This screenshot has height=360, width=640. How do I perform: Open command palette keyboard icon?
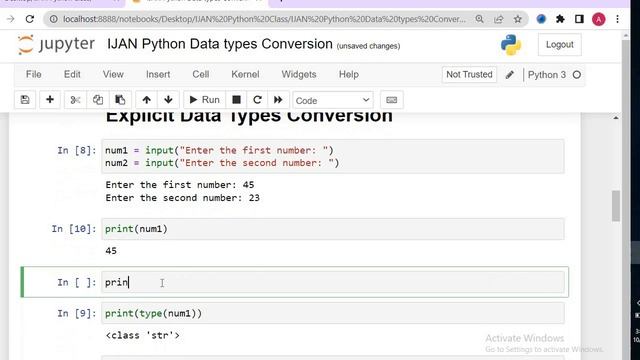pos(391,100)
